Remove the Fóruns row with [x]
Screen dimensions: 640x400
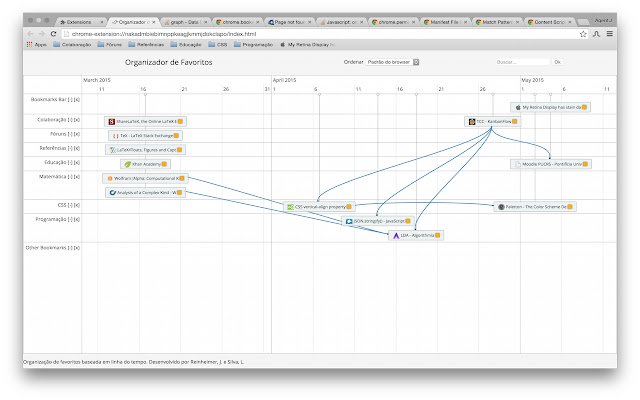pos(77,134)
